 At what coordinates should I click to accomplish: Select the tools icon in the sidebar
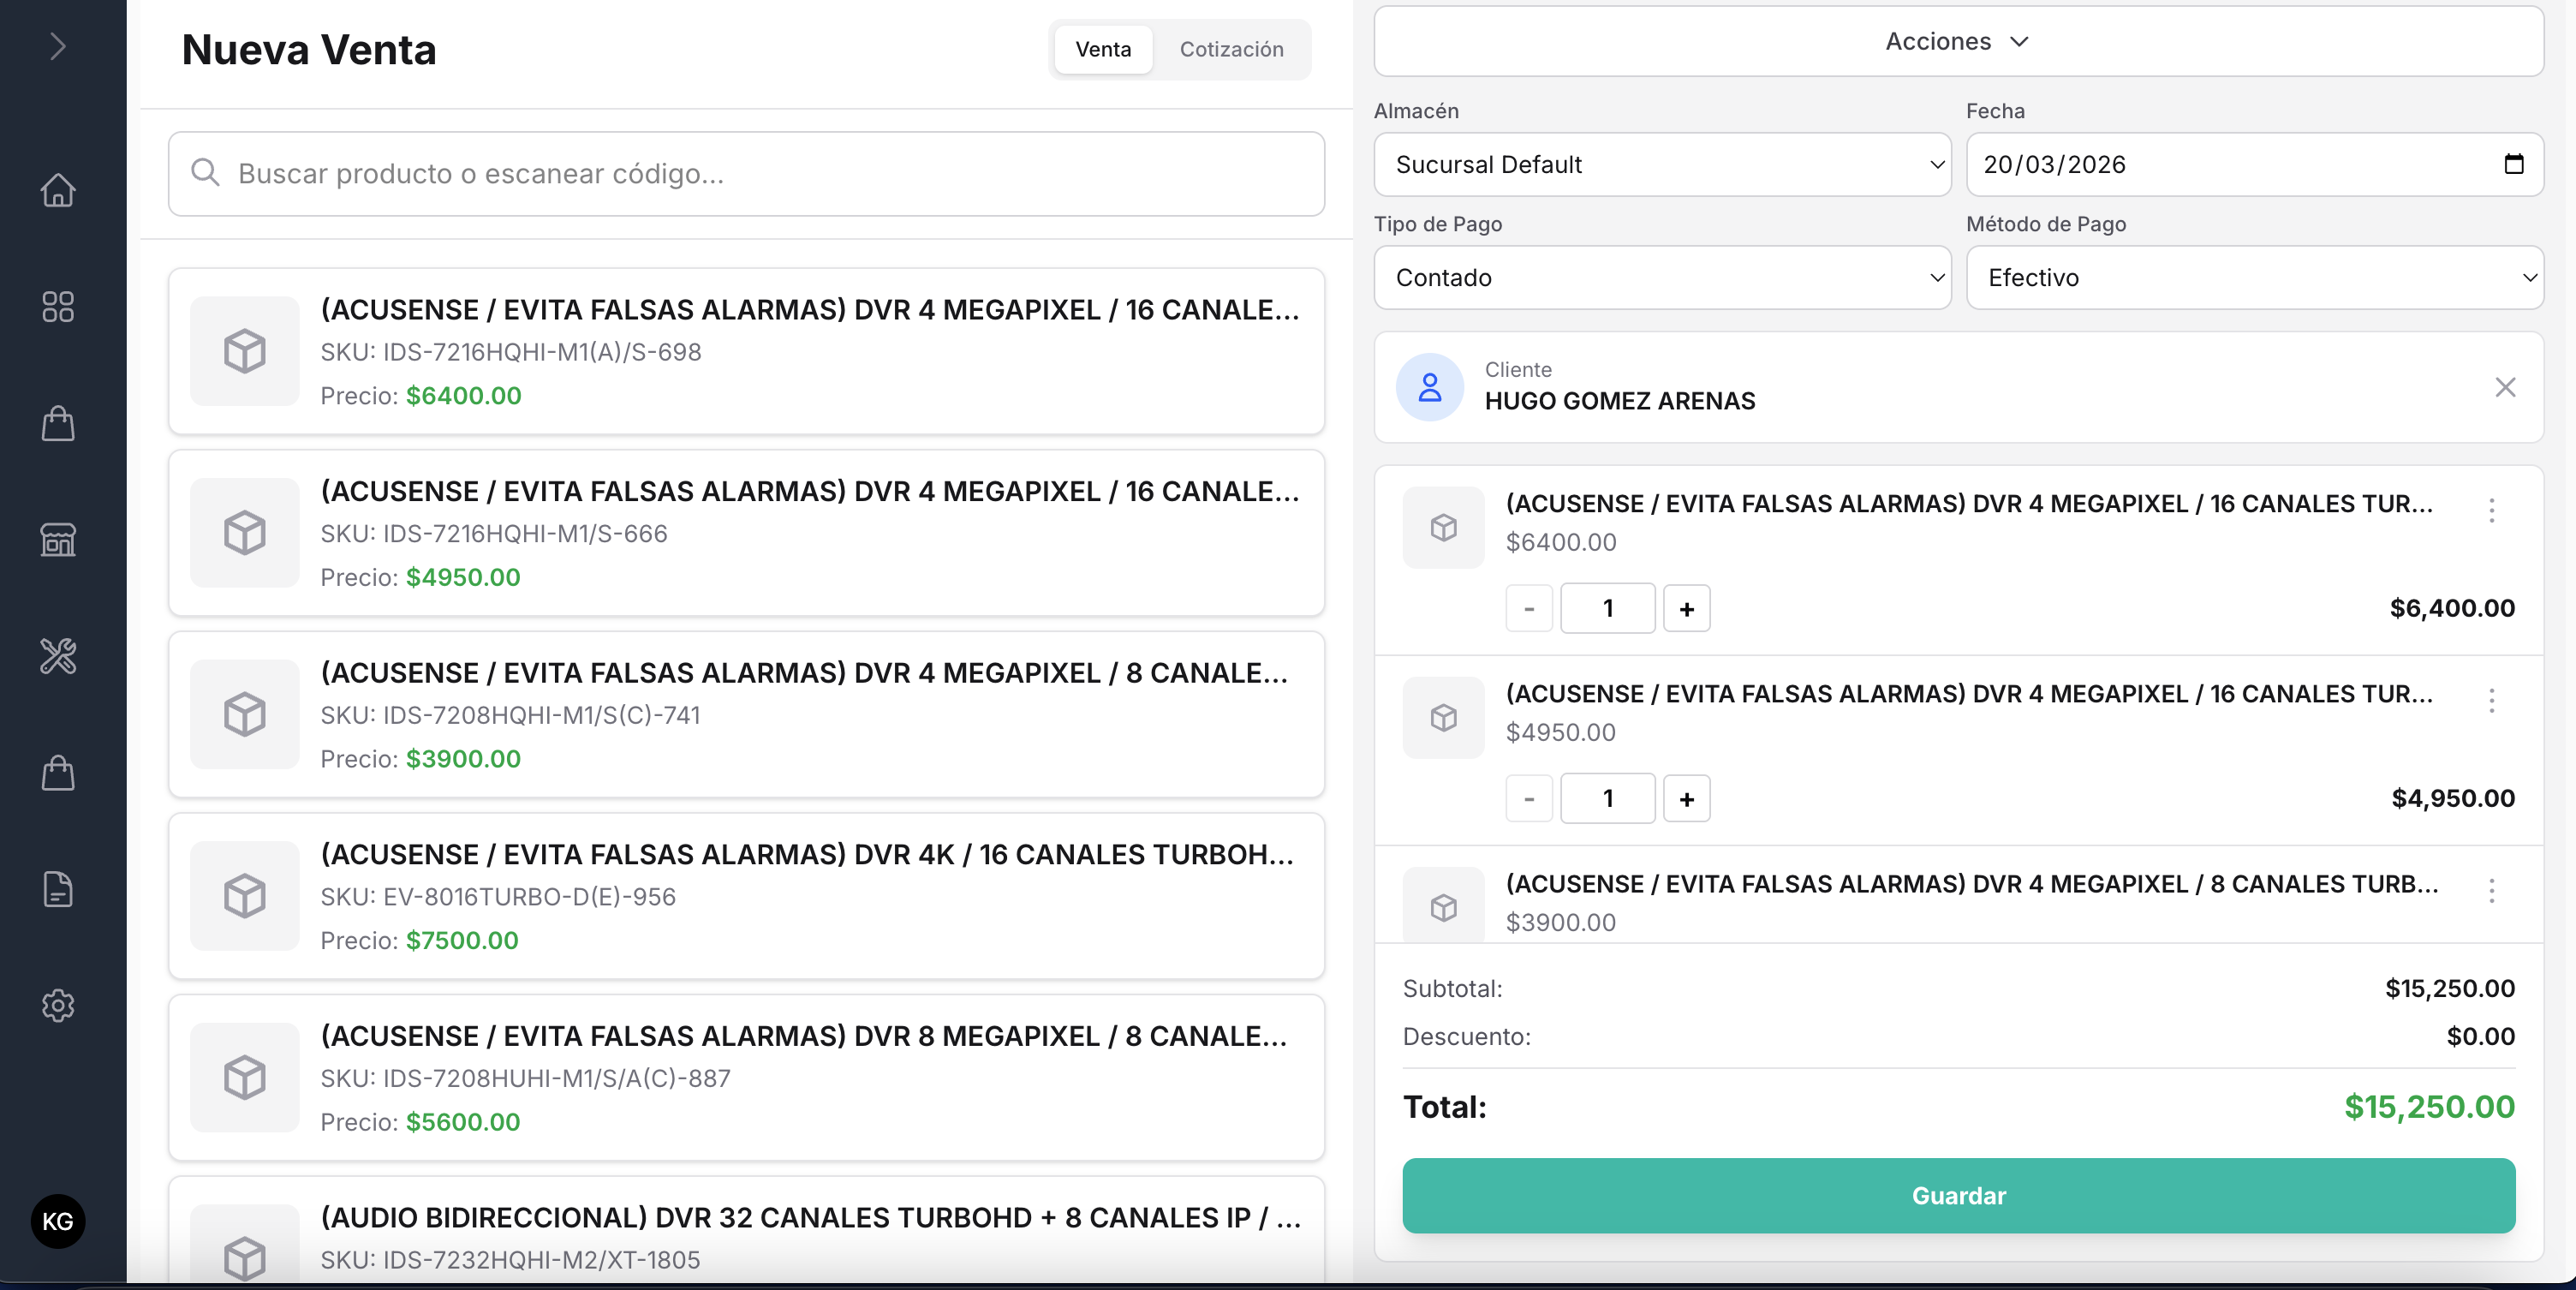click(x=57, y=656)
